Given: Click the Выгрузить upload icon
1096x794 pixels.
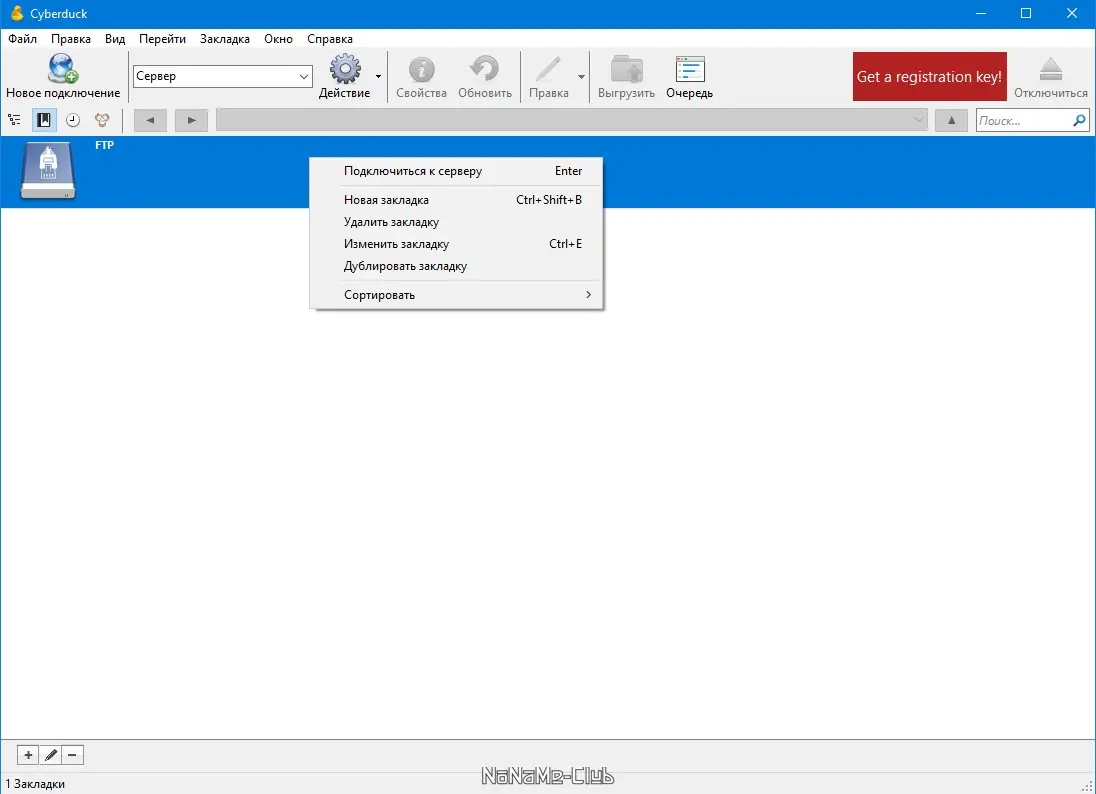Looking at the screenshot, I should [x=626, y=69].
